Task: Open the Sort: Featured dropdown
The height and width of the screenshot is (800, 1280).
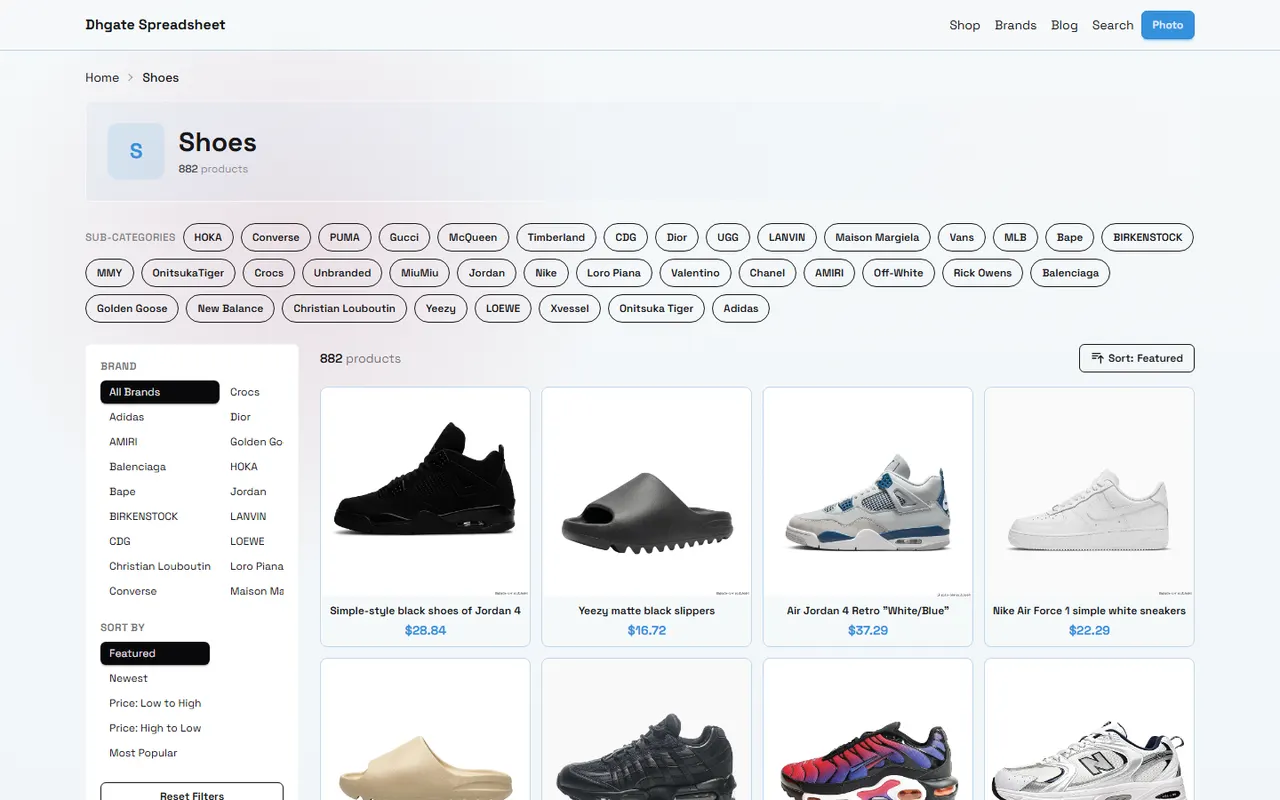Action: click(1136, 358)
